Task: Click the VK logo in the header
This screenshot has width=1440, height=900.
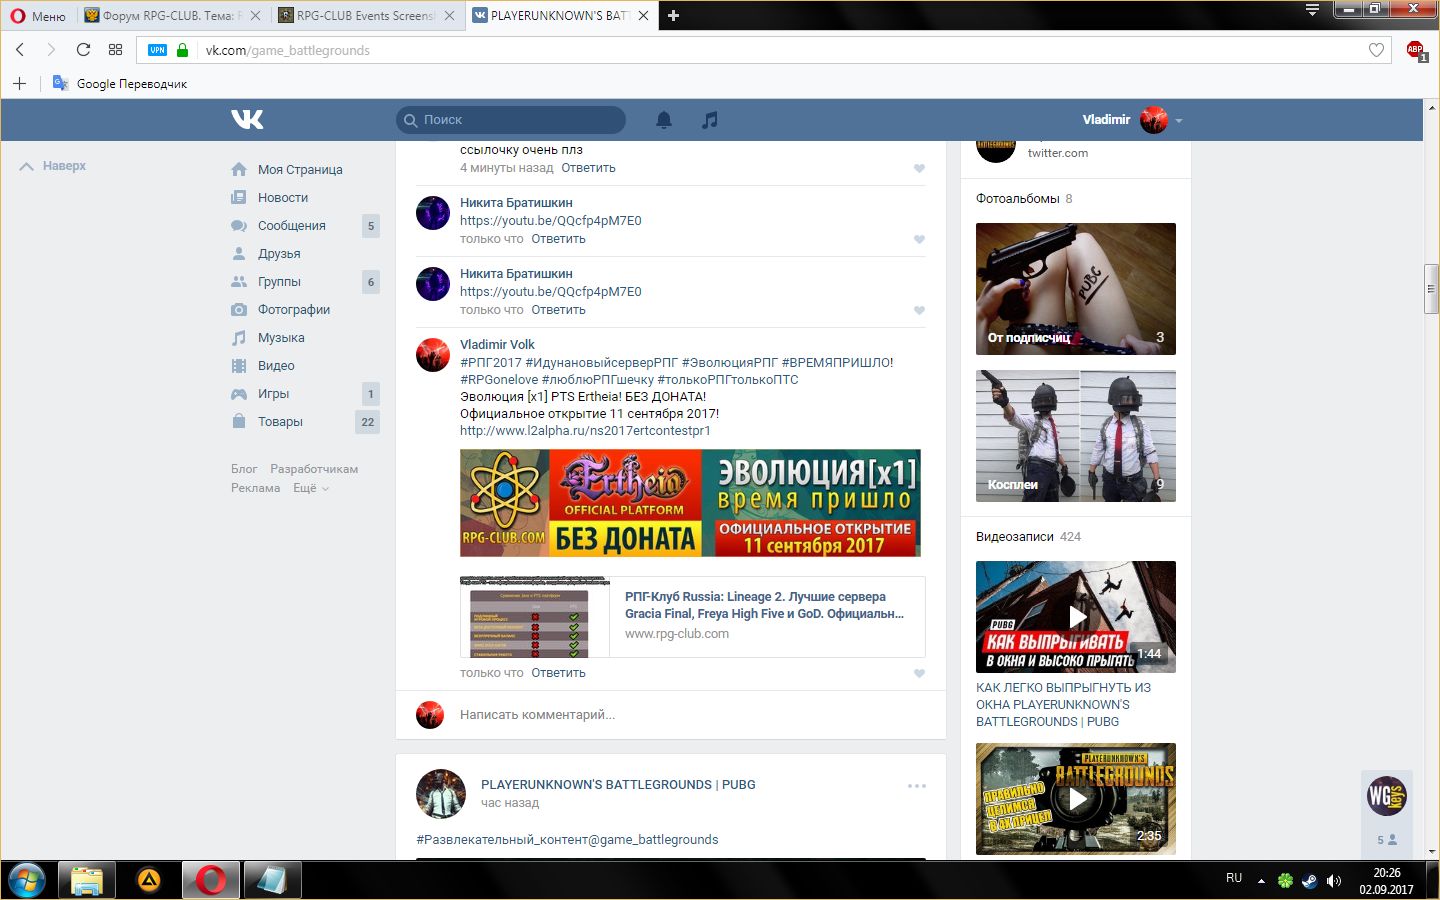Action: pos(247,120)
